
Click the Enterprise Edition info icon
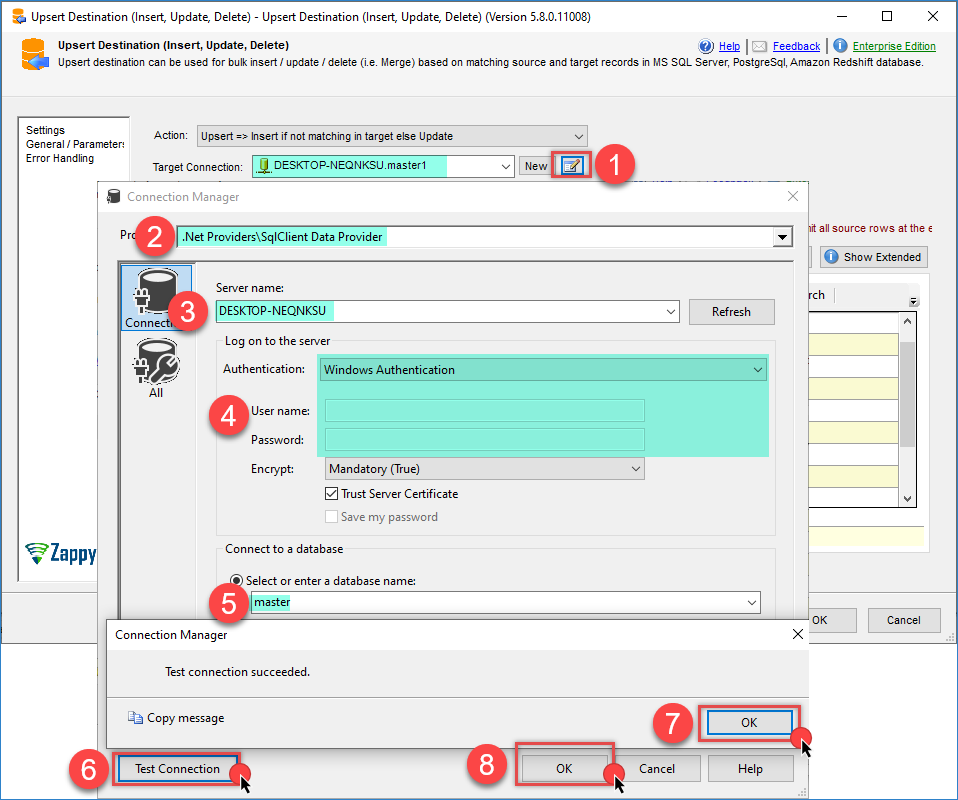click(x=840, y=46)
